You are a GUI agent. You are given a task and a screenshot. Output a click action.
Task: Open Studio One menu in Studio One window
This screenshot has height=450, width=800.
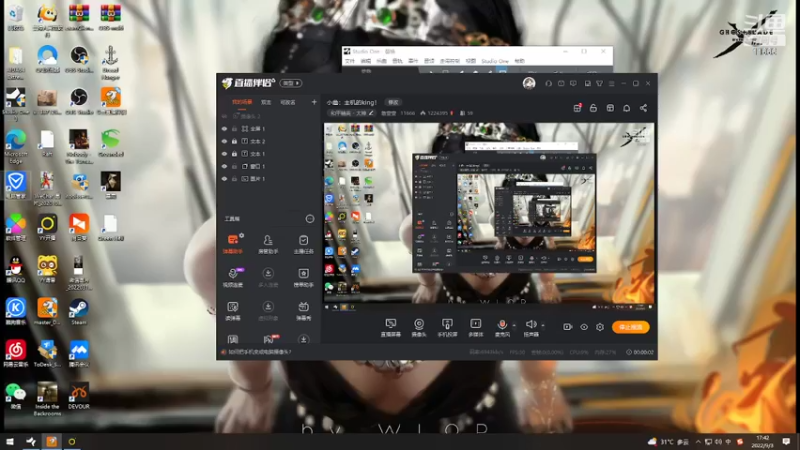click(495, 61)
